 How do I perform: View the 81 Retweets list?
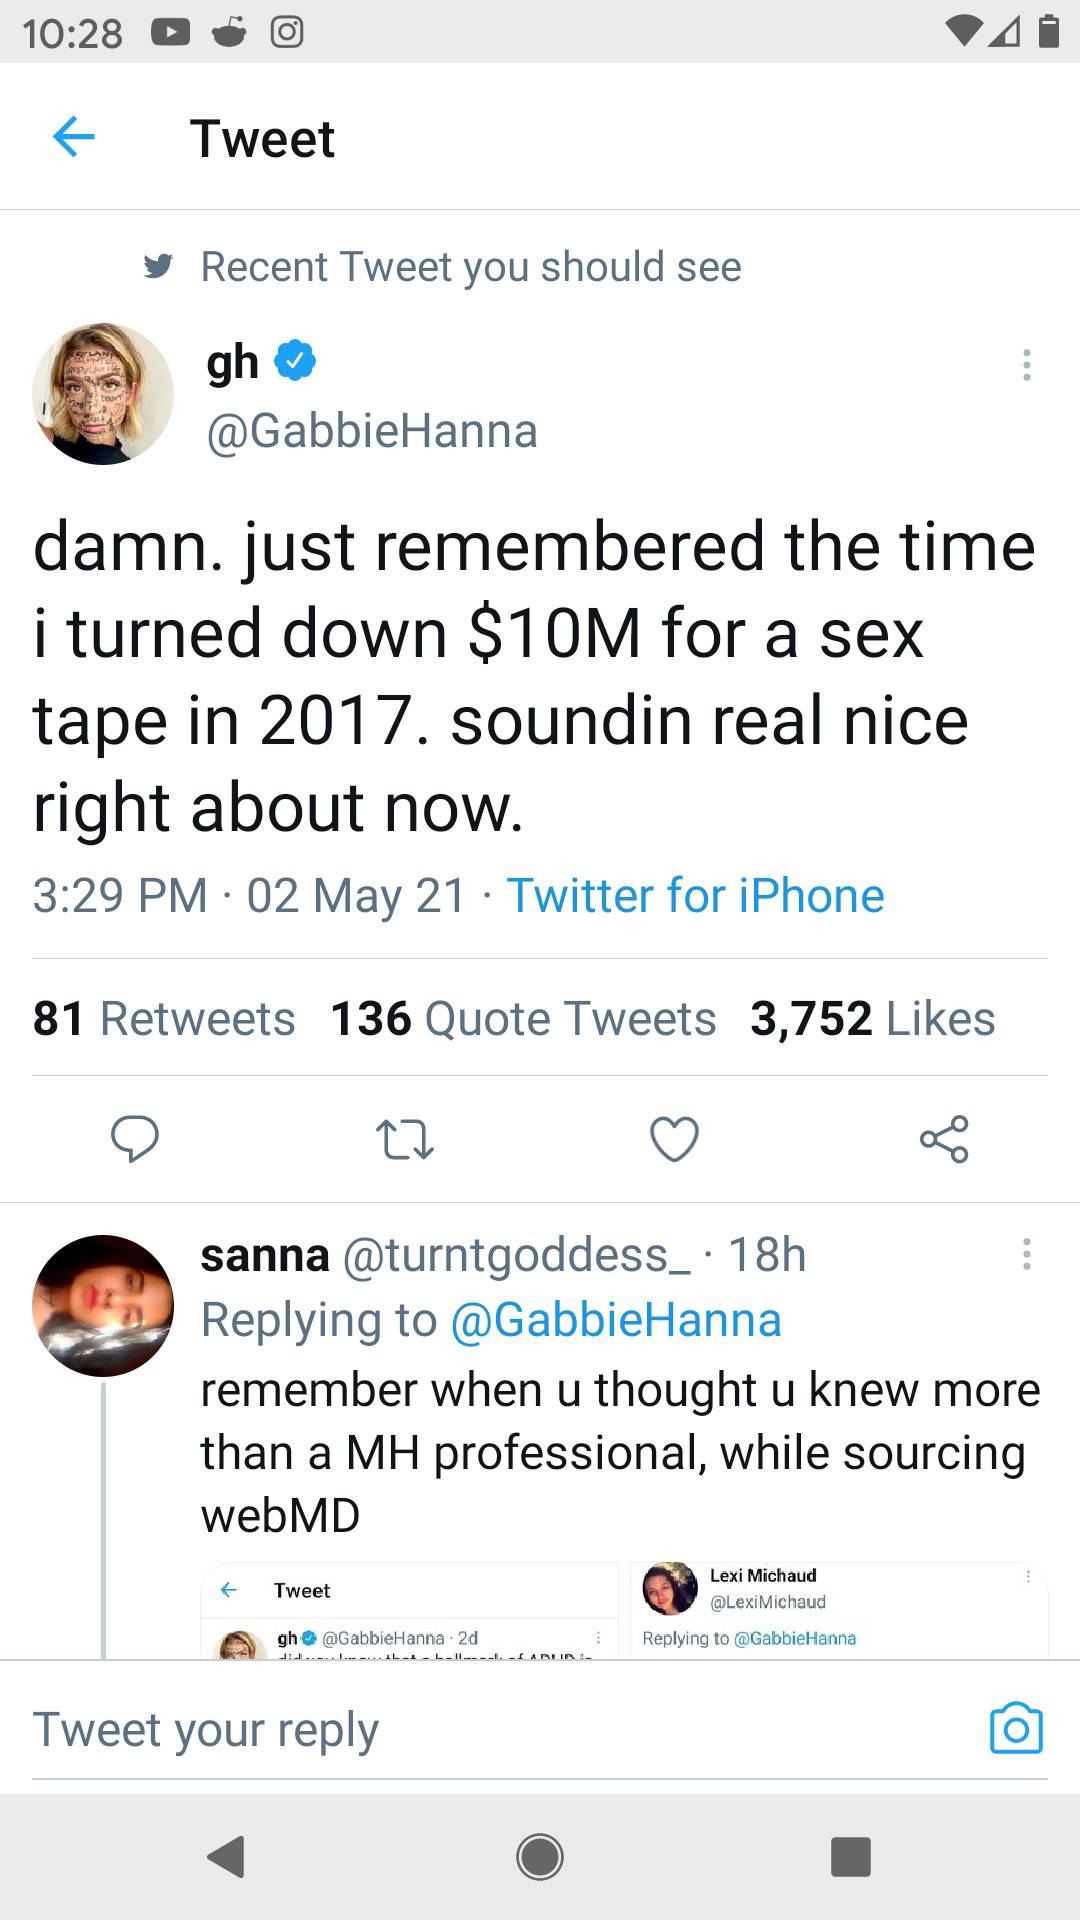click(164, 1019)
